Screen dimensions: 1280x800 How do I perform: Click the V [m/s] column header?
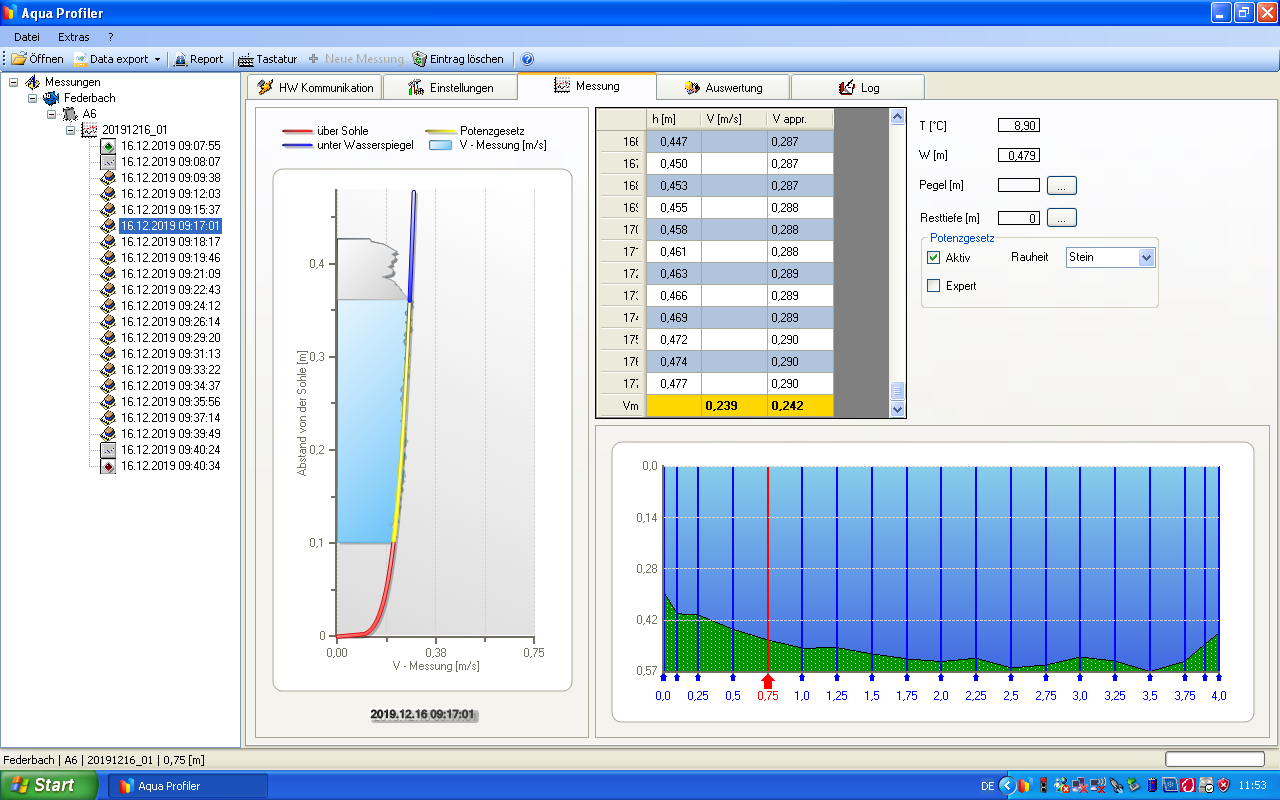[x=734, y=119]
